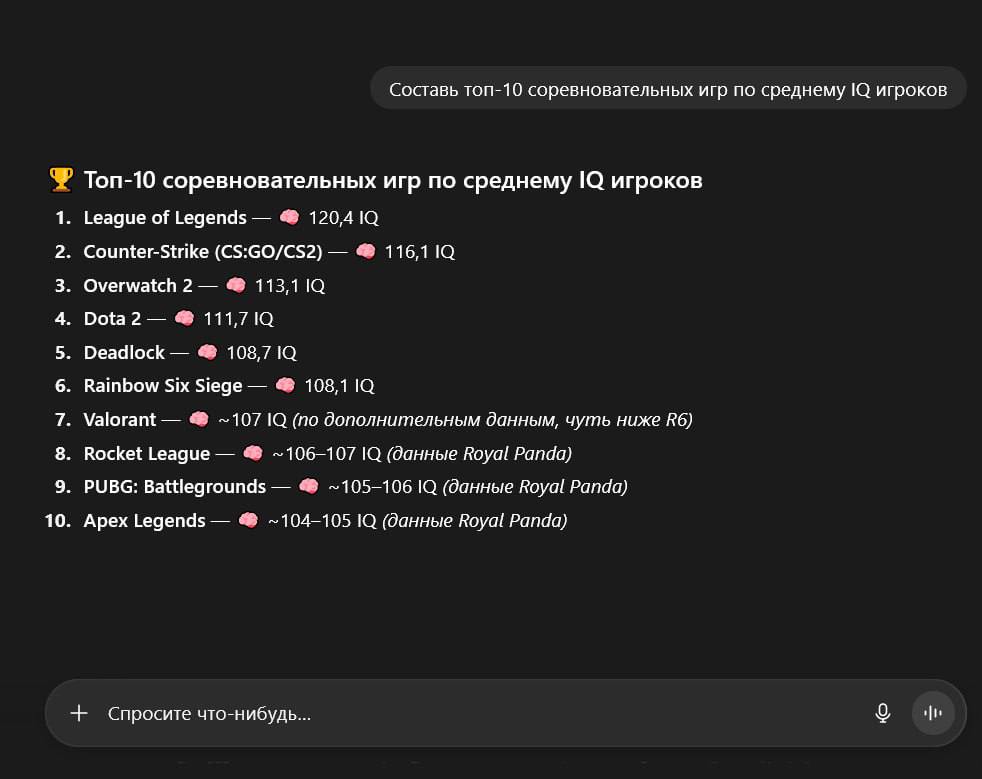
Task: Click the "(данные Royal Panda)" note after Apex Legends
Action: pos(474,521)
